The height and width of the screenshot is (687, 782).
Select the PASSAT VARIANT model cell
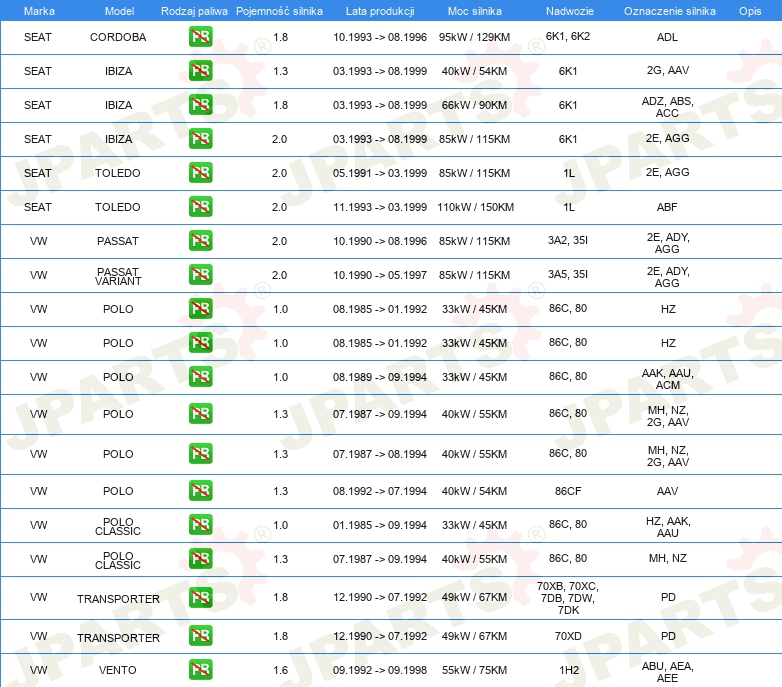[x=118, y=276]
